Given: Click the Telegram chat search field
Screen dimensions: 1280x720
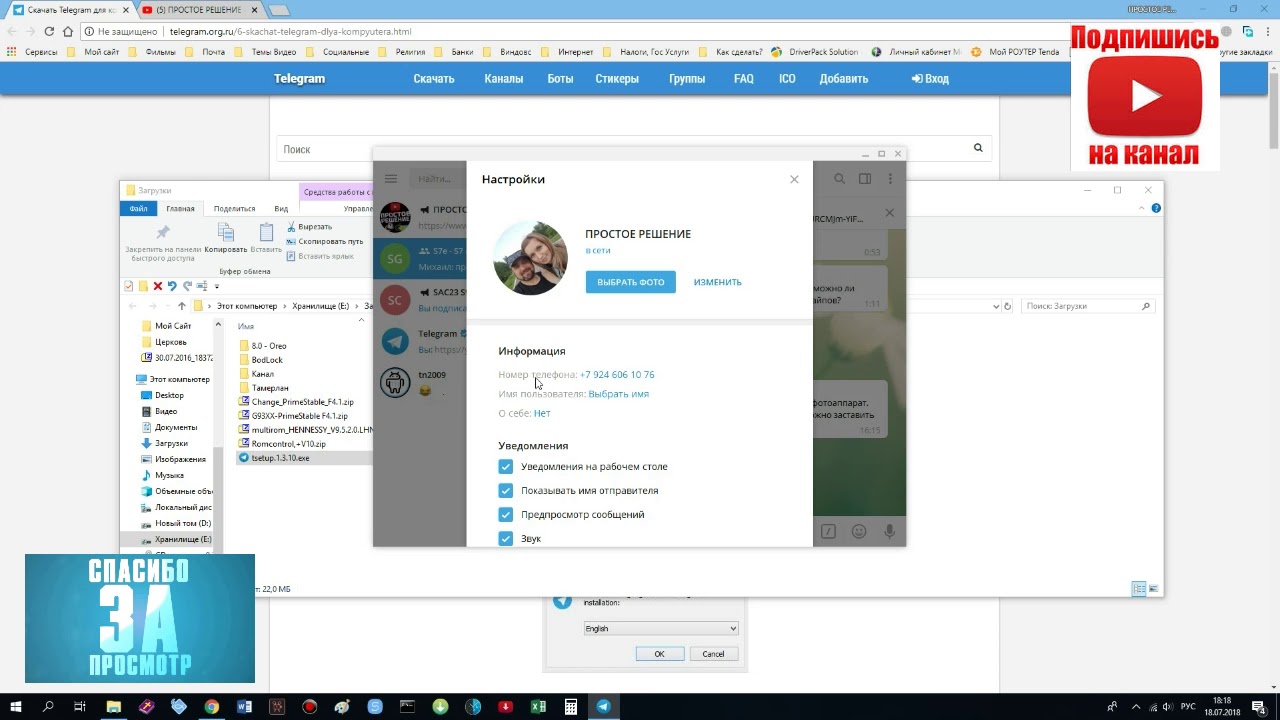Looking at the screenshot, I should point(436,179).
